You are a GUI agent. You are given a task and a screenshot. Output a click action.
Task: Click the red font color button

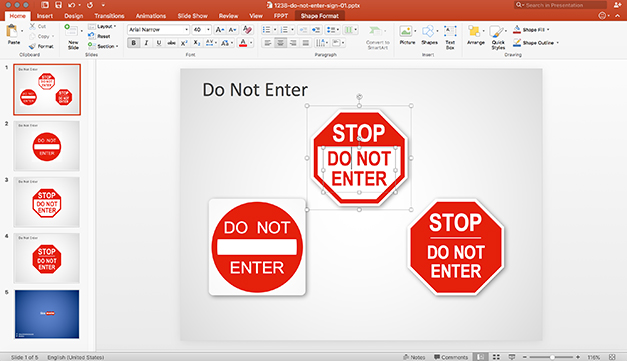coord(243,43)
